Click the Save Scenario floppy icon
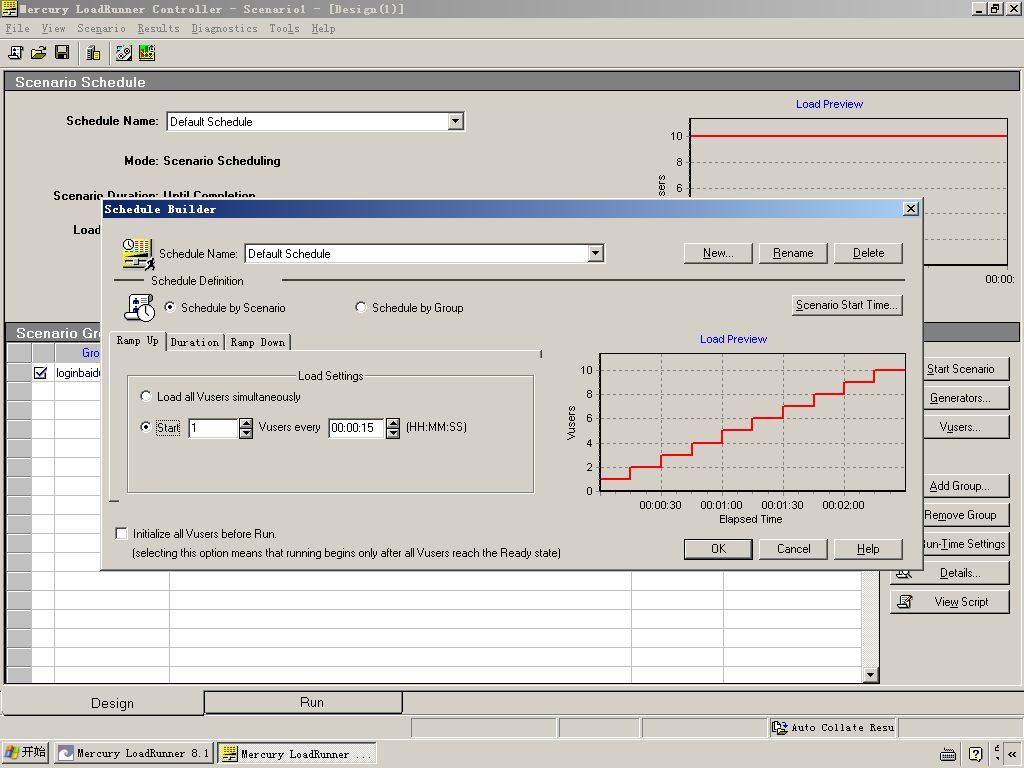The image size is (1024, 768). (x=62, y=53)
